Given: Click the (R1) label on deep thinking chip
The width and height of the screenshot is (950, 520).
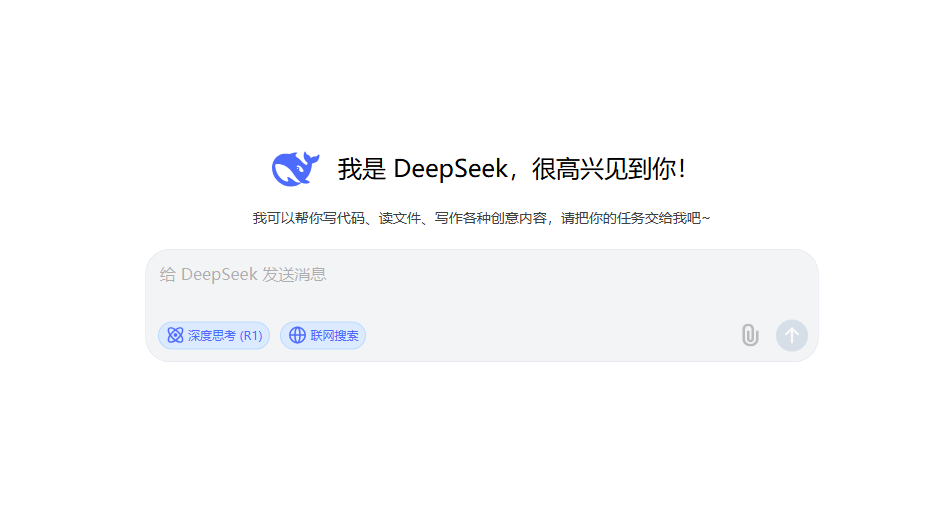Looking at the screenshot, I should click(x=251, y=336).
